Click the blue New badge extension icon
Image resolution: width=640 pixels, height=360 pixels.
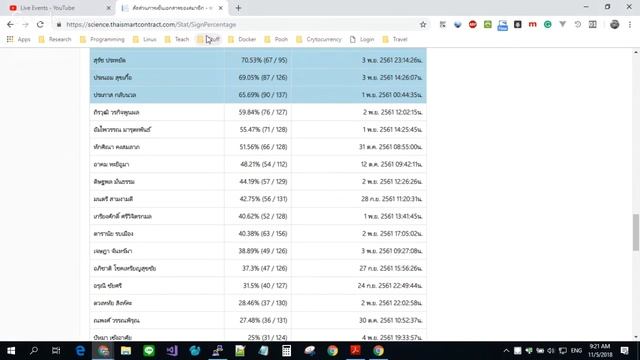502,25
